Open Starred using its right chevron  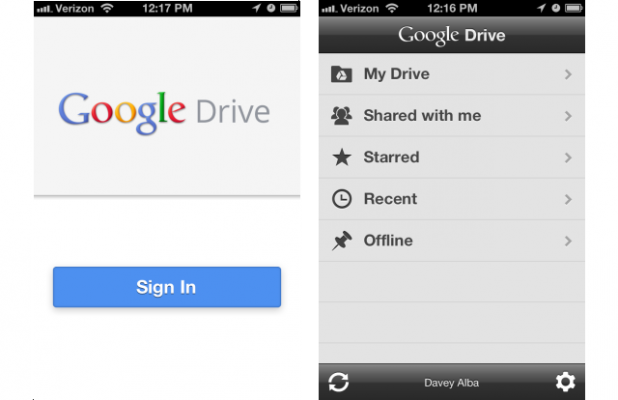pyautogui.click(x=568, y=158)
